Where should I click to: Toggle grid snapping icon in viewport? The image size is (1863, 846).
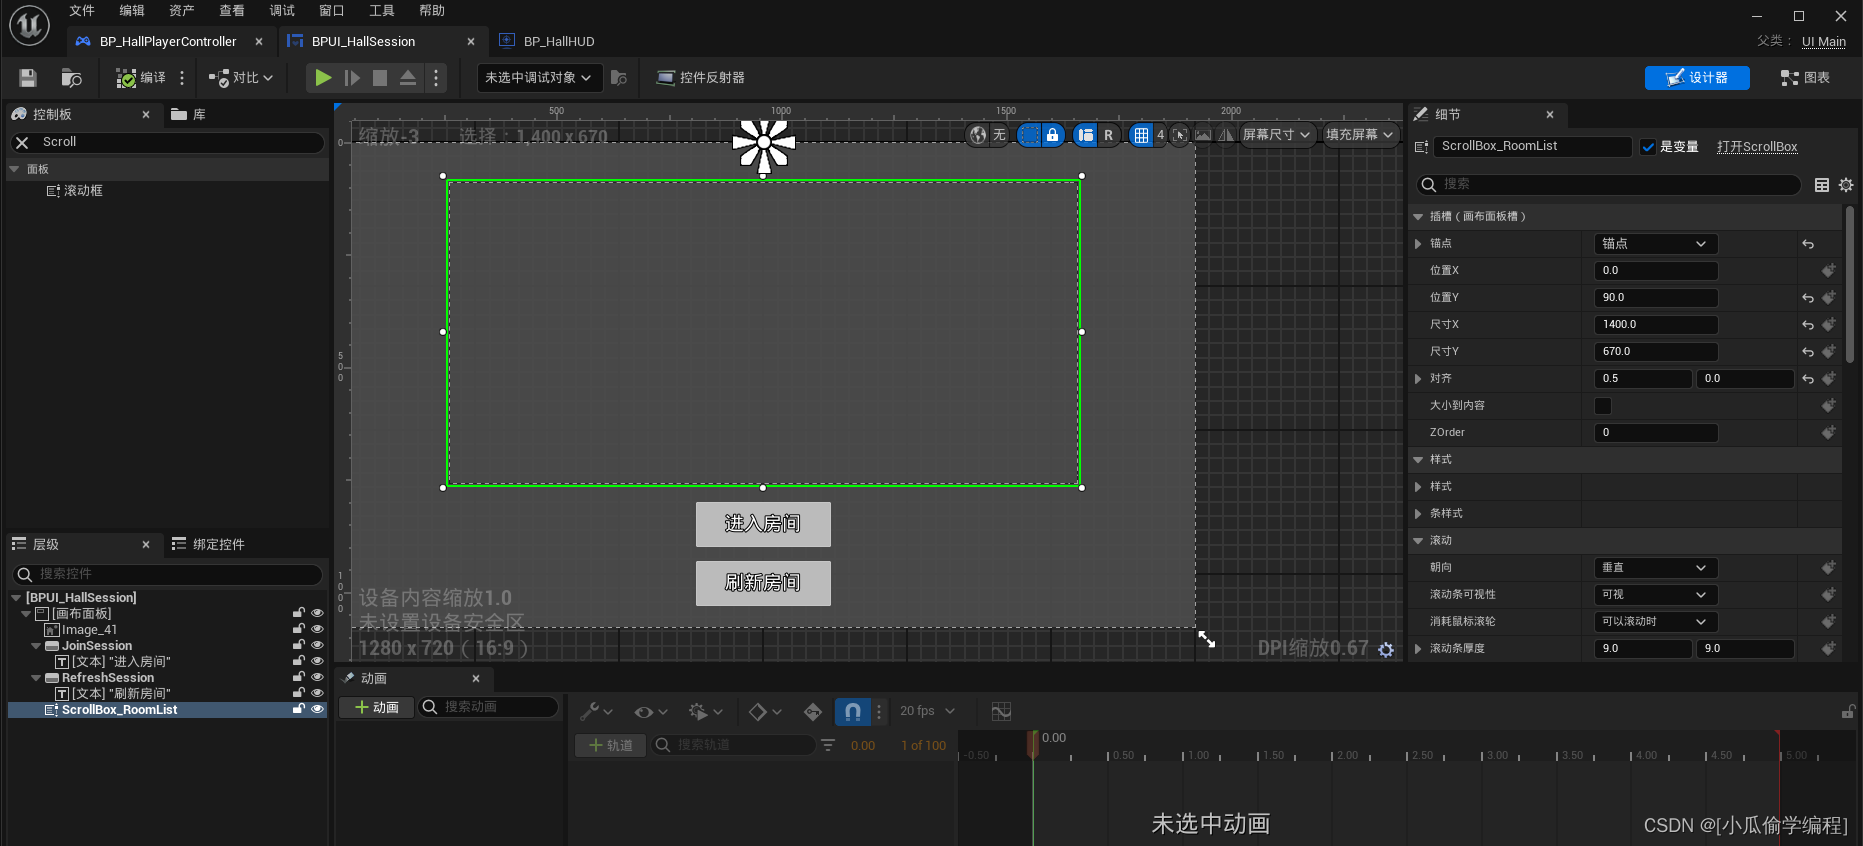point(1141,135)
